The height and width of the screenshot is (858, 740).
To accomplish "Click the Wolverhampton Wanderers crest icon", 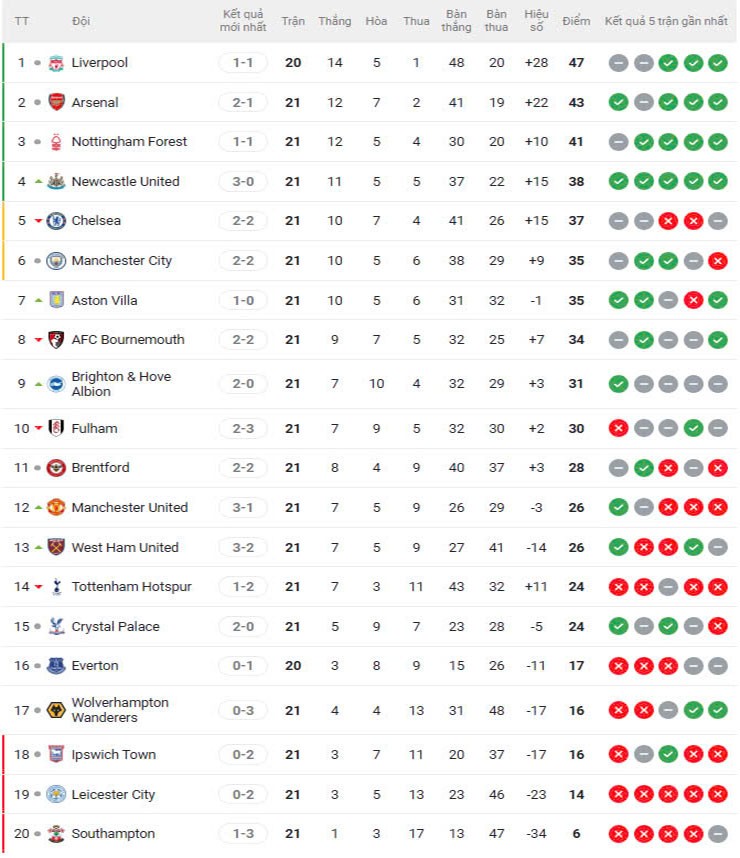I will pyautogui.click(x=56, y=710).
